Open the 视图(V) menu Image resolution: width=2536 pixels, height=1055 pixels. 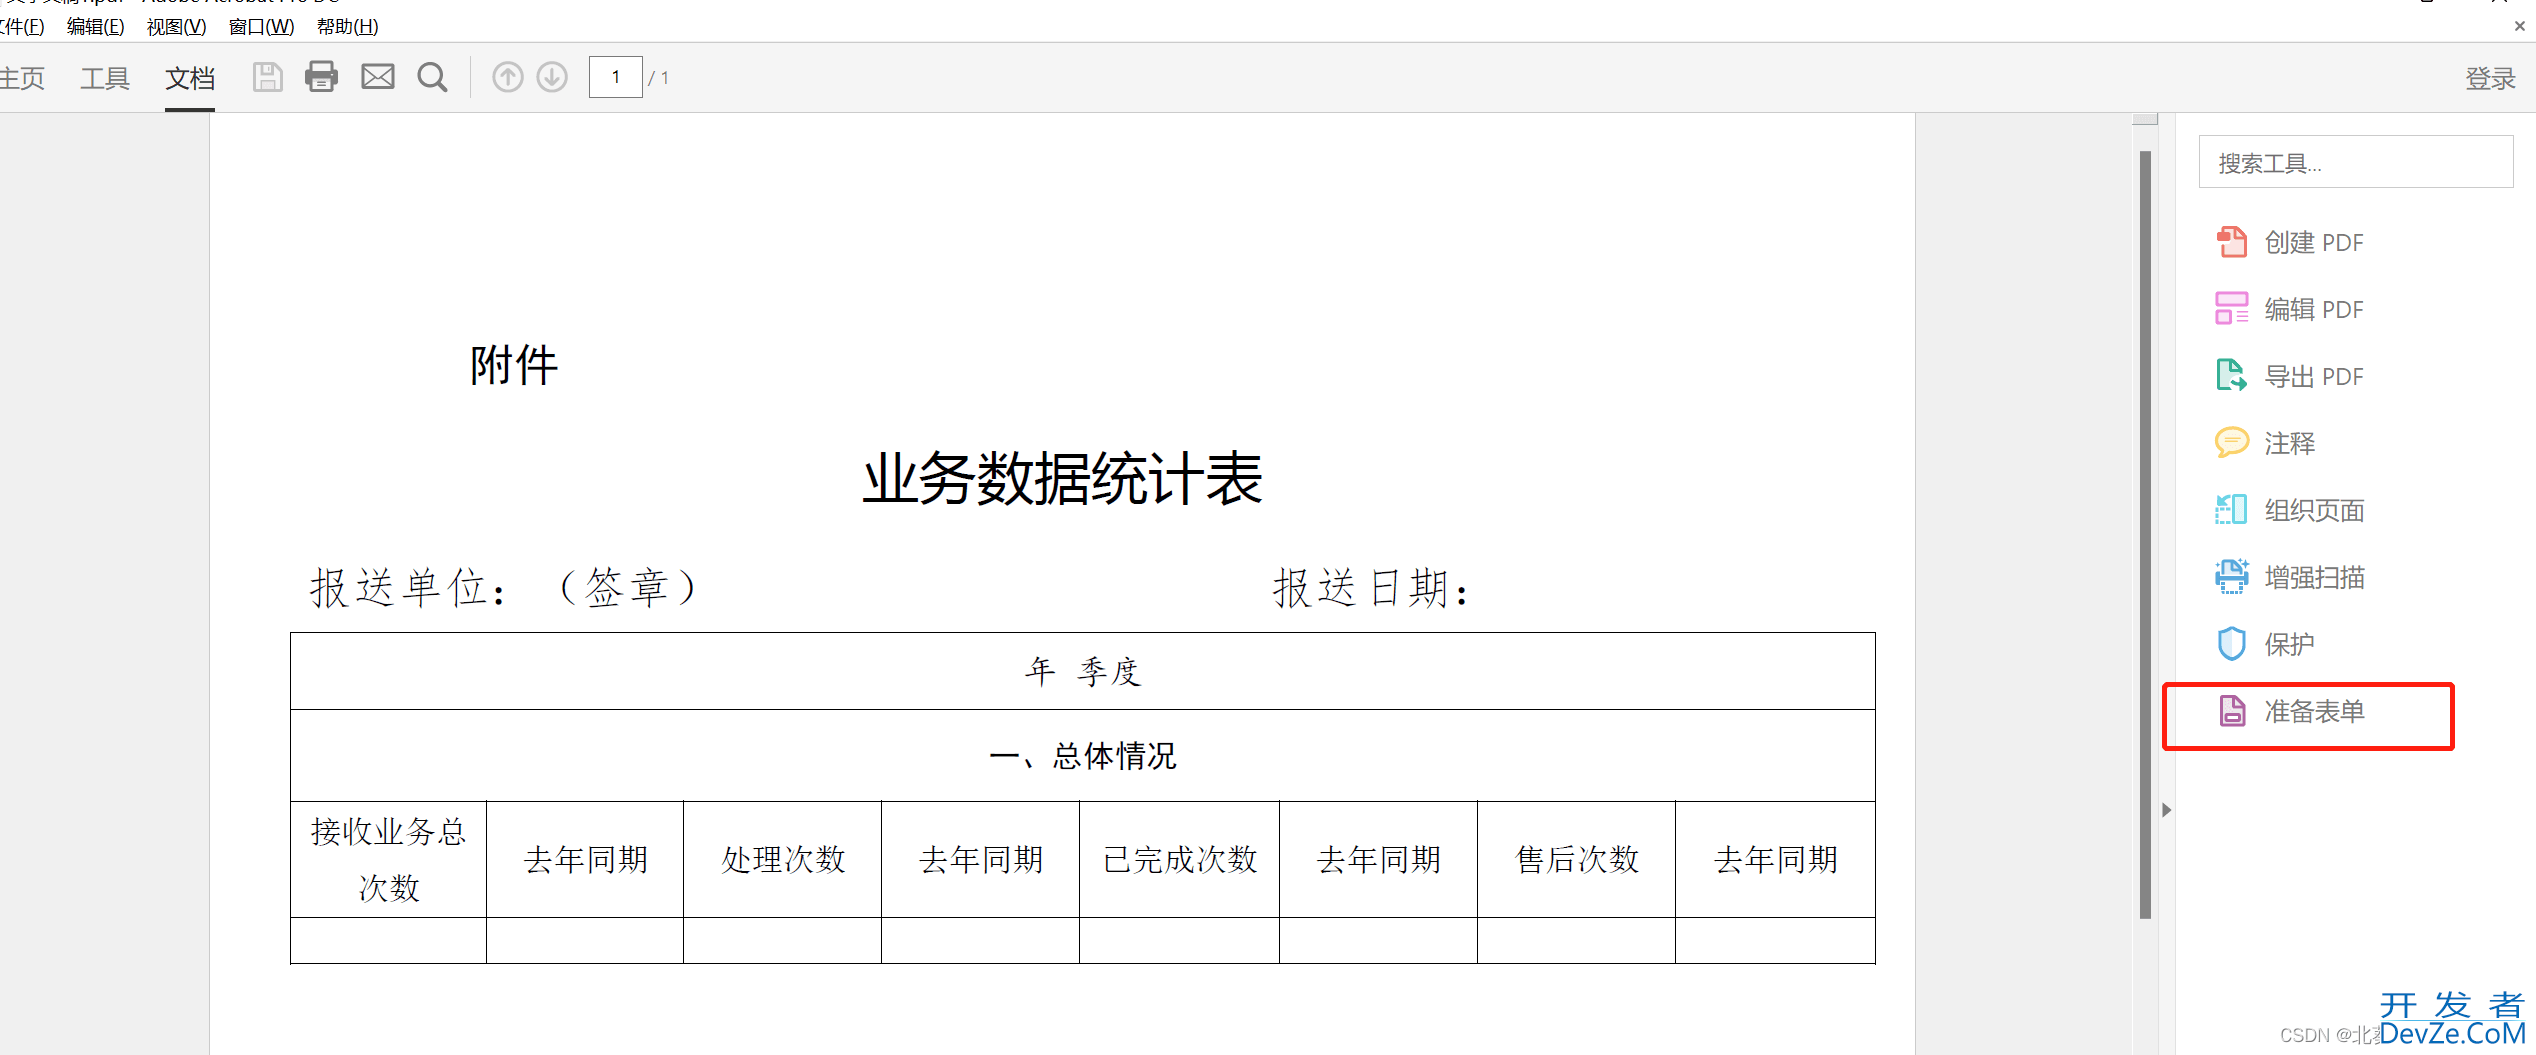point(177,27)
